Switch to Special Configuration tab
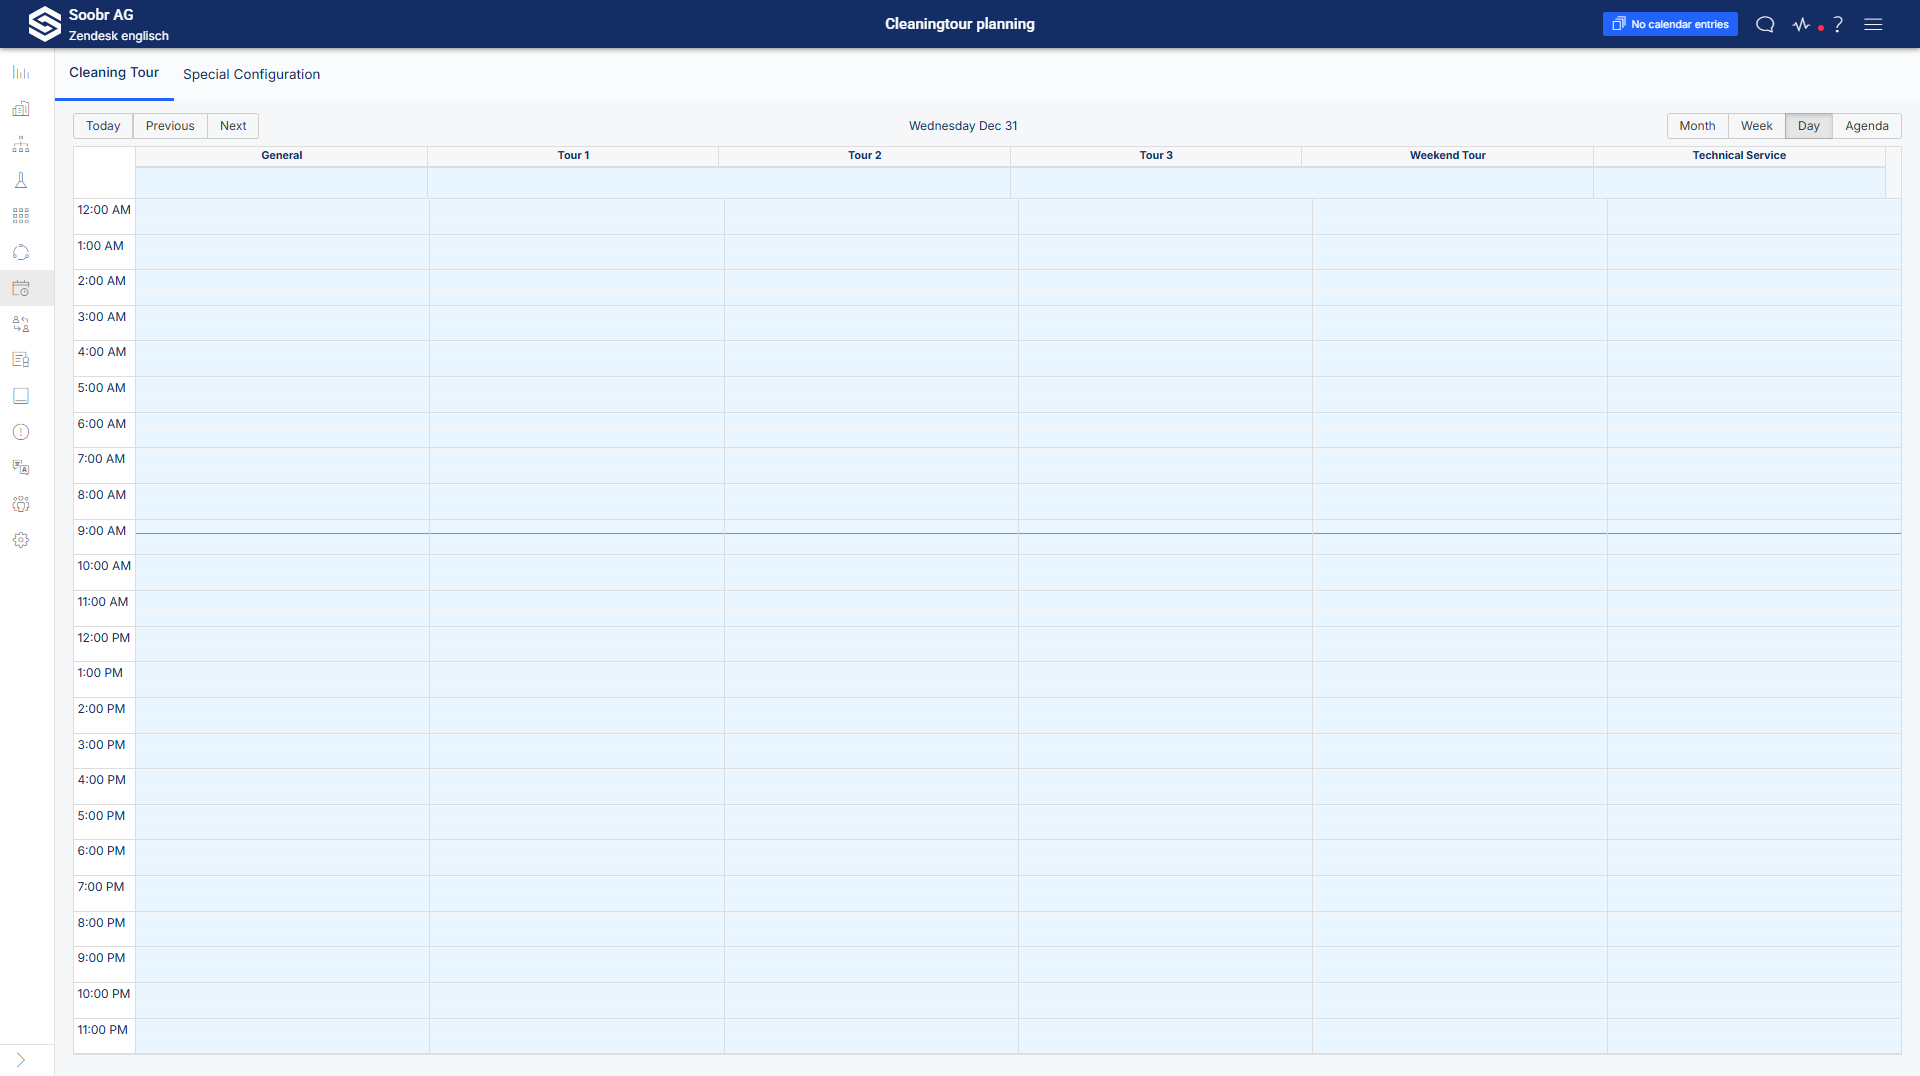 coord(251,74)
